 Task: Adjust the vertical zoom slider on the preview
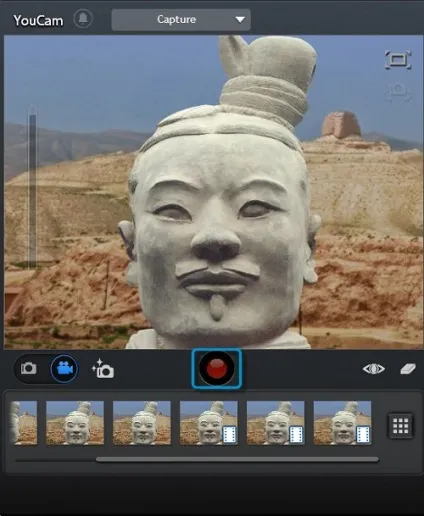(x=32, y=188)
